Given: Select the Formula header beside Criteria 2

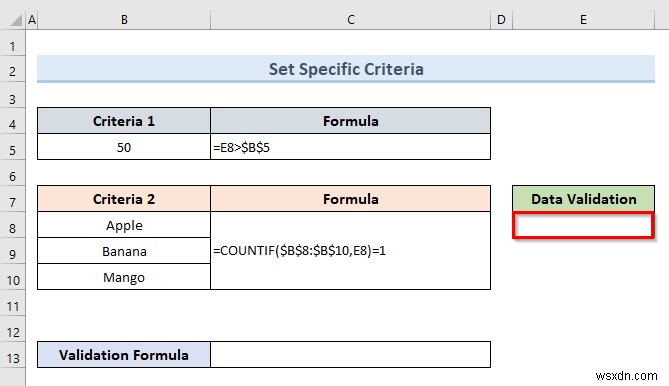Looking at the screenshot, I should pyautogui.click(x=350, y=199).
